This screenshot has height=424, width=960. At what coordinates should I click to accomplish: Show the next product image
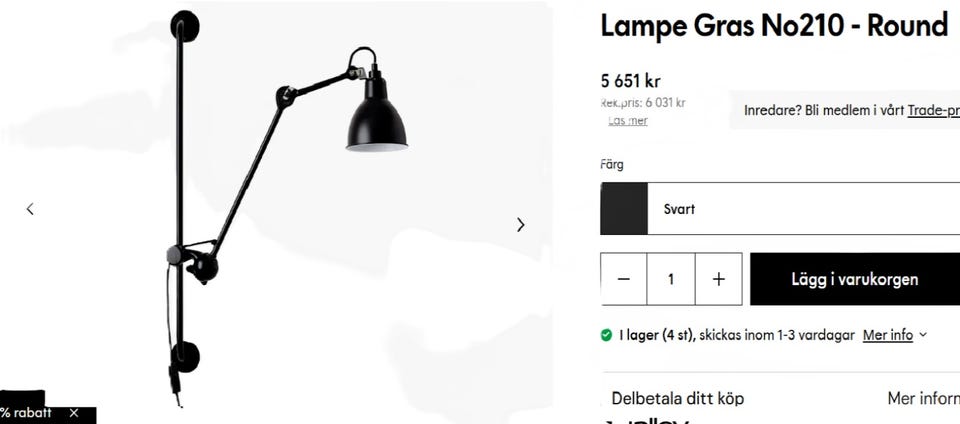[x=520, y=225]
